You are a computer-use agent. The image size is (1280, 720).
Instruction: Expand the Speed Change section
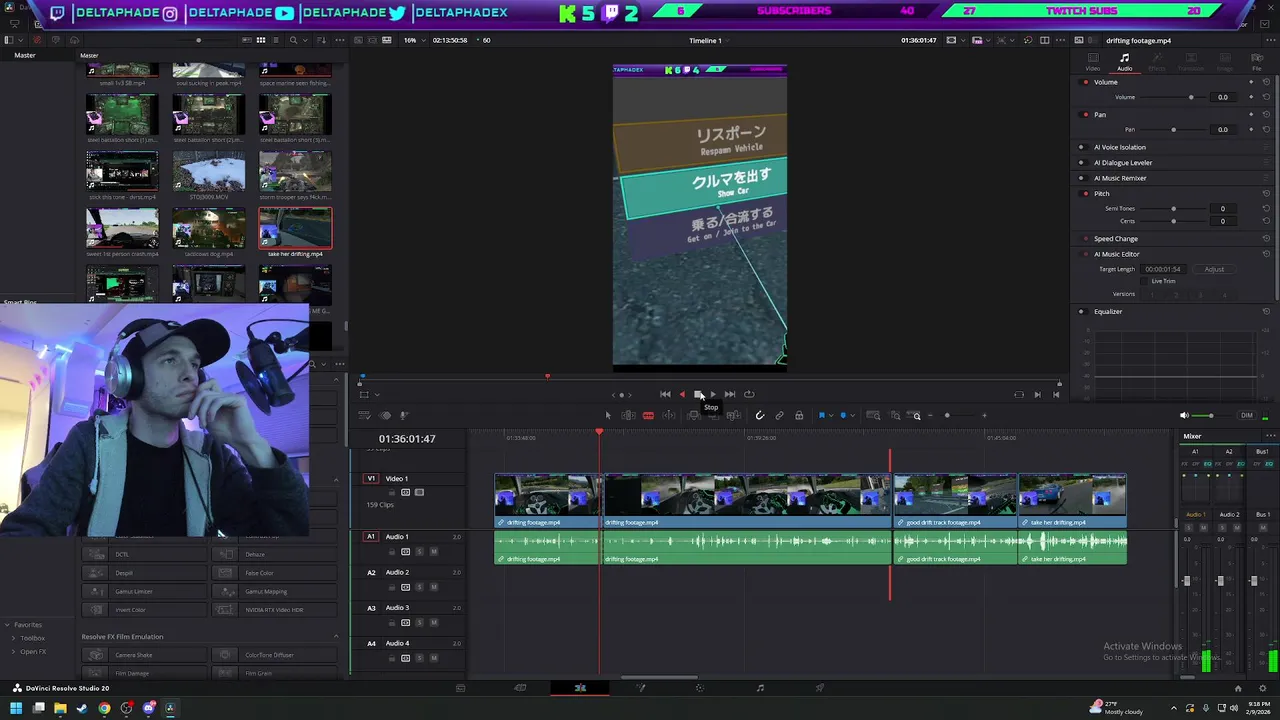[1116, 239]
